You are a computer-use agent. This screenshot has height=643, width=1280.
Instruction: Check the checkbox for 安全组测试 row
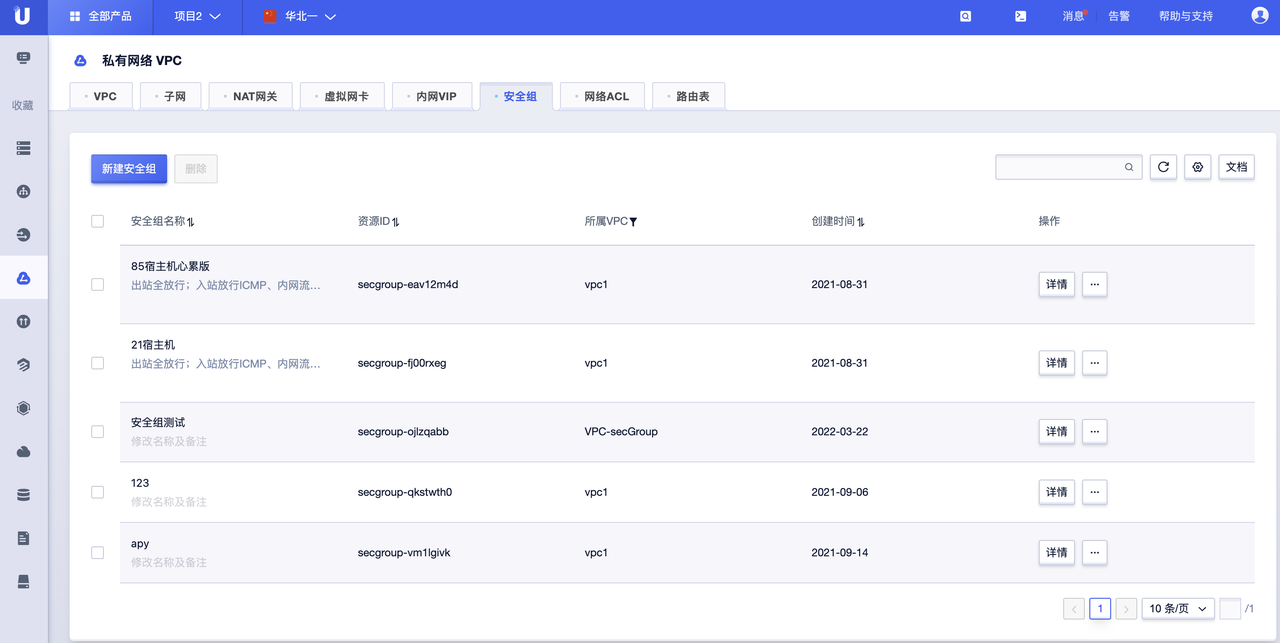(97, 431)
